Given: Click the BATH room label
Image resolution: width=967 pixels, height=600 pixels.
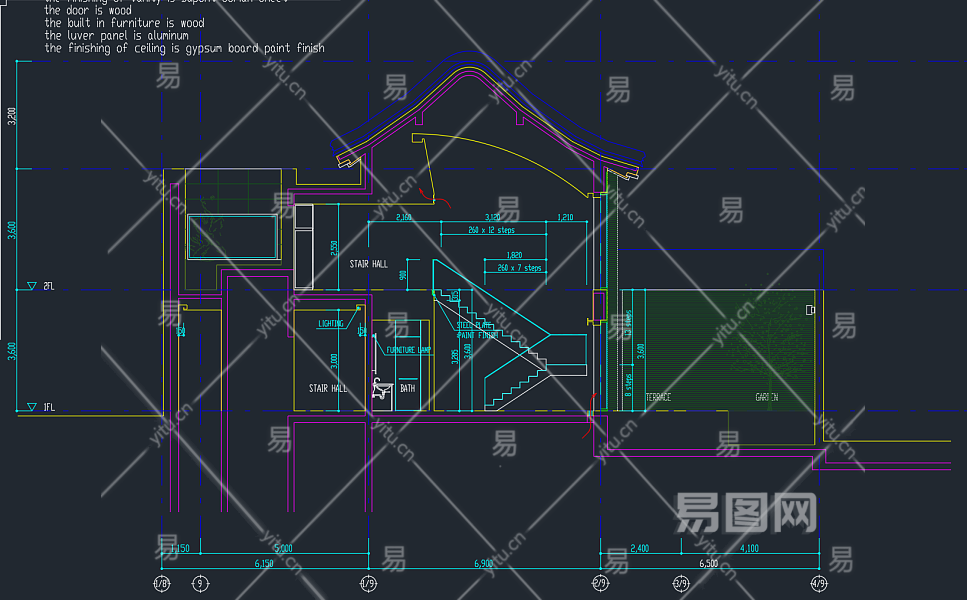Looking at the screenshot, I should [x=408, y=388].
